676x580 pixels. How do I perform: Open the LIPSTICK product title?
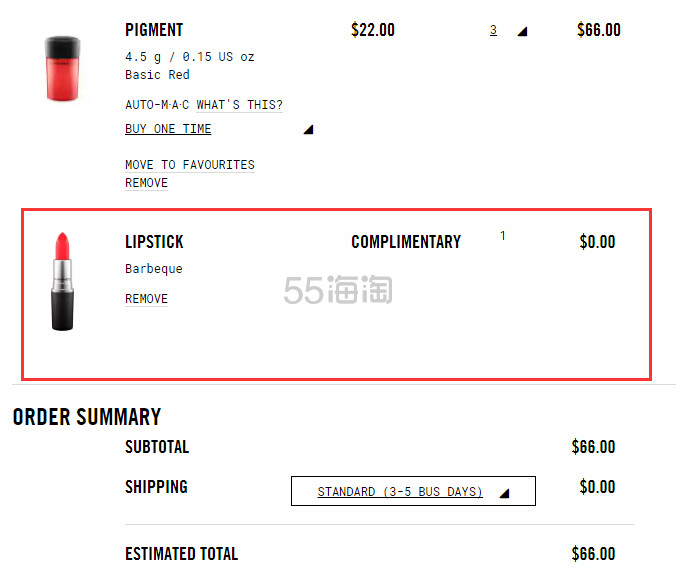154,242
